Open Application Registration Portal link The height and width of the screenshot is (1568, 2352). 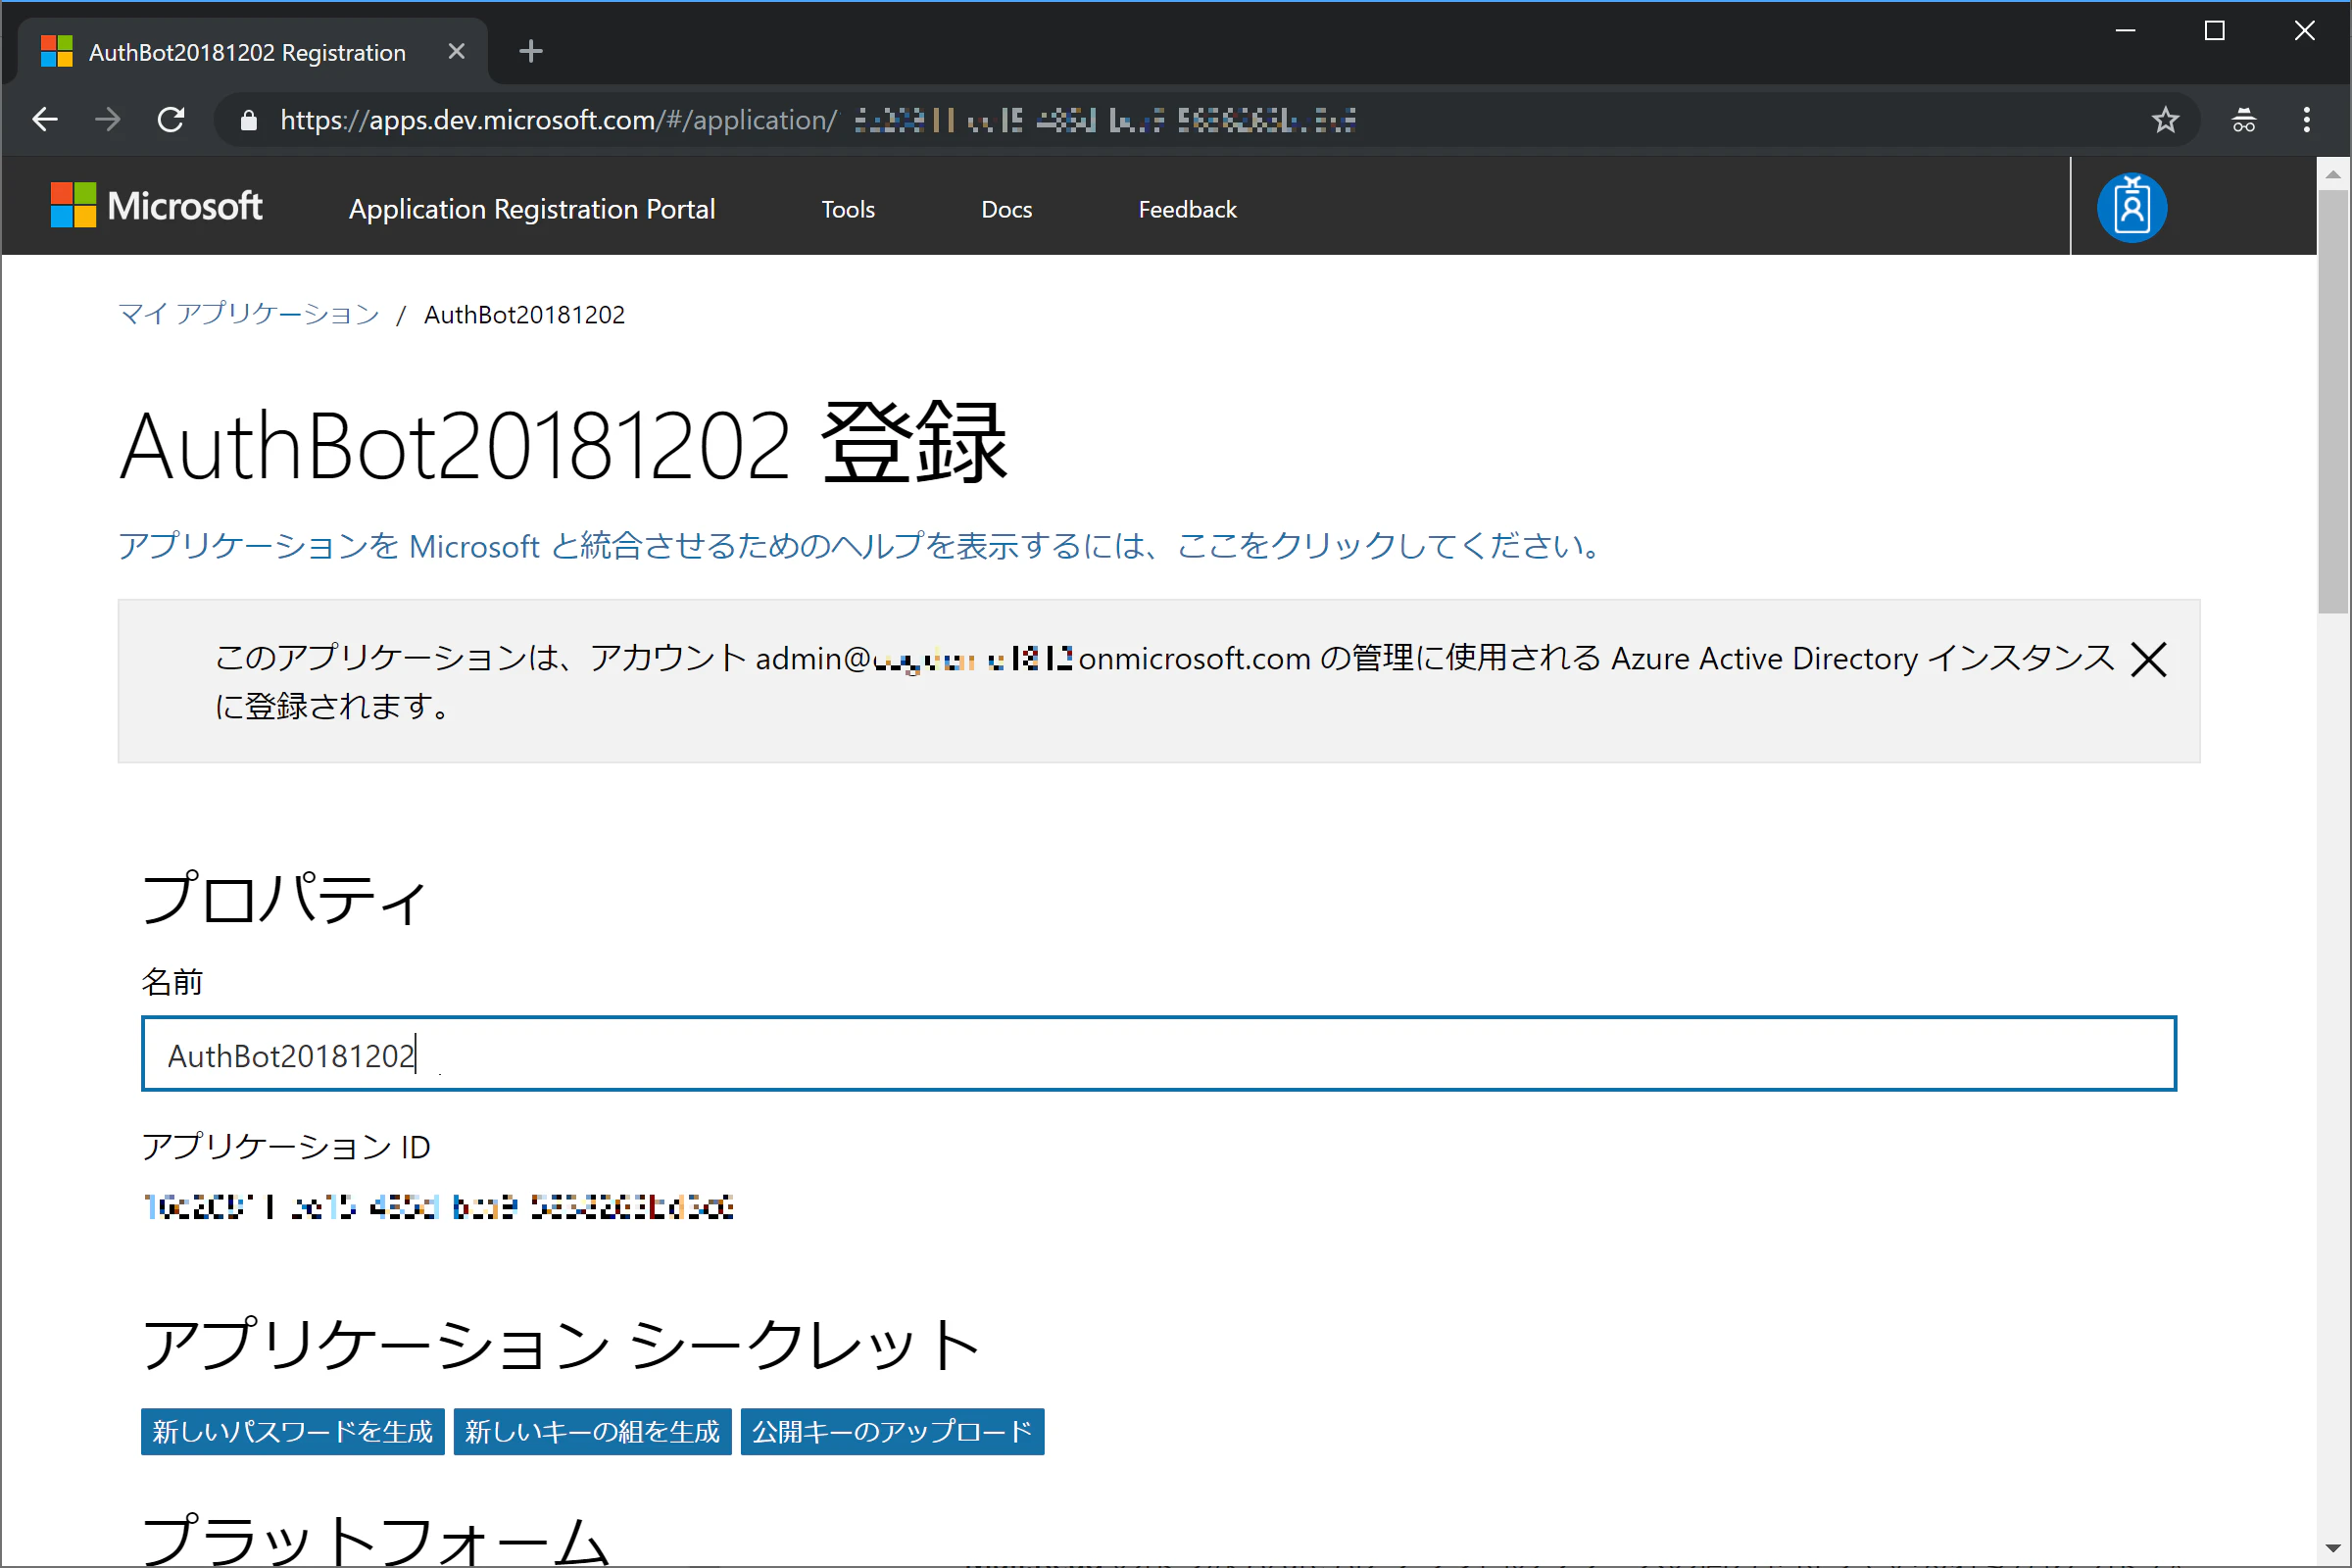coord(532,209)
